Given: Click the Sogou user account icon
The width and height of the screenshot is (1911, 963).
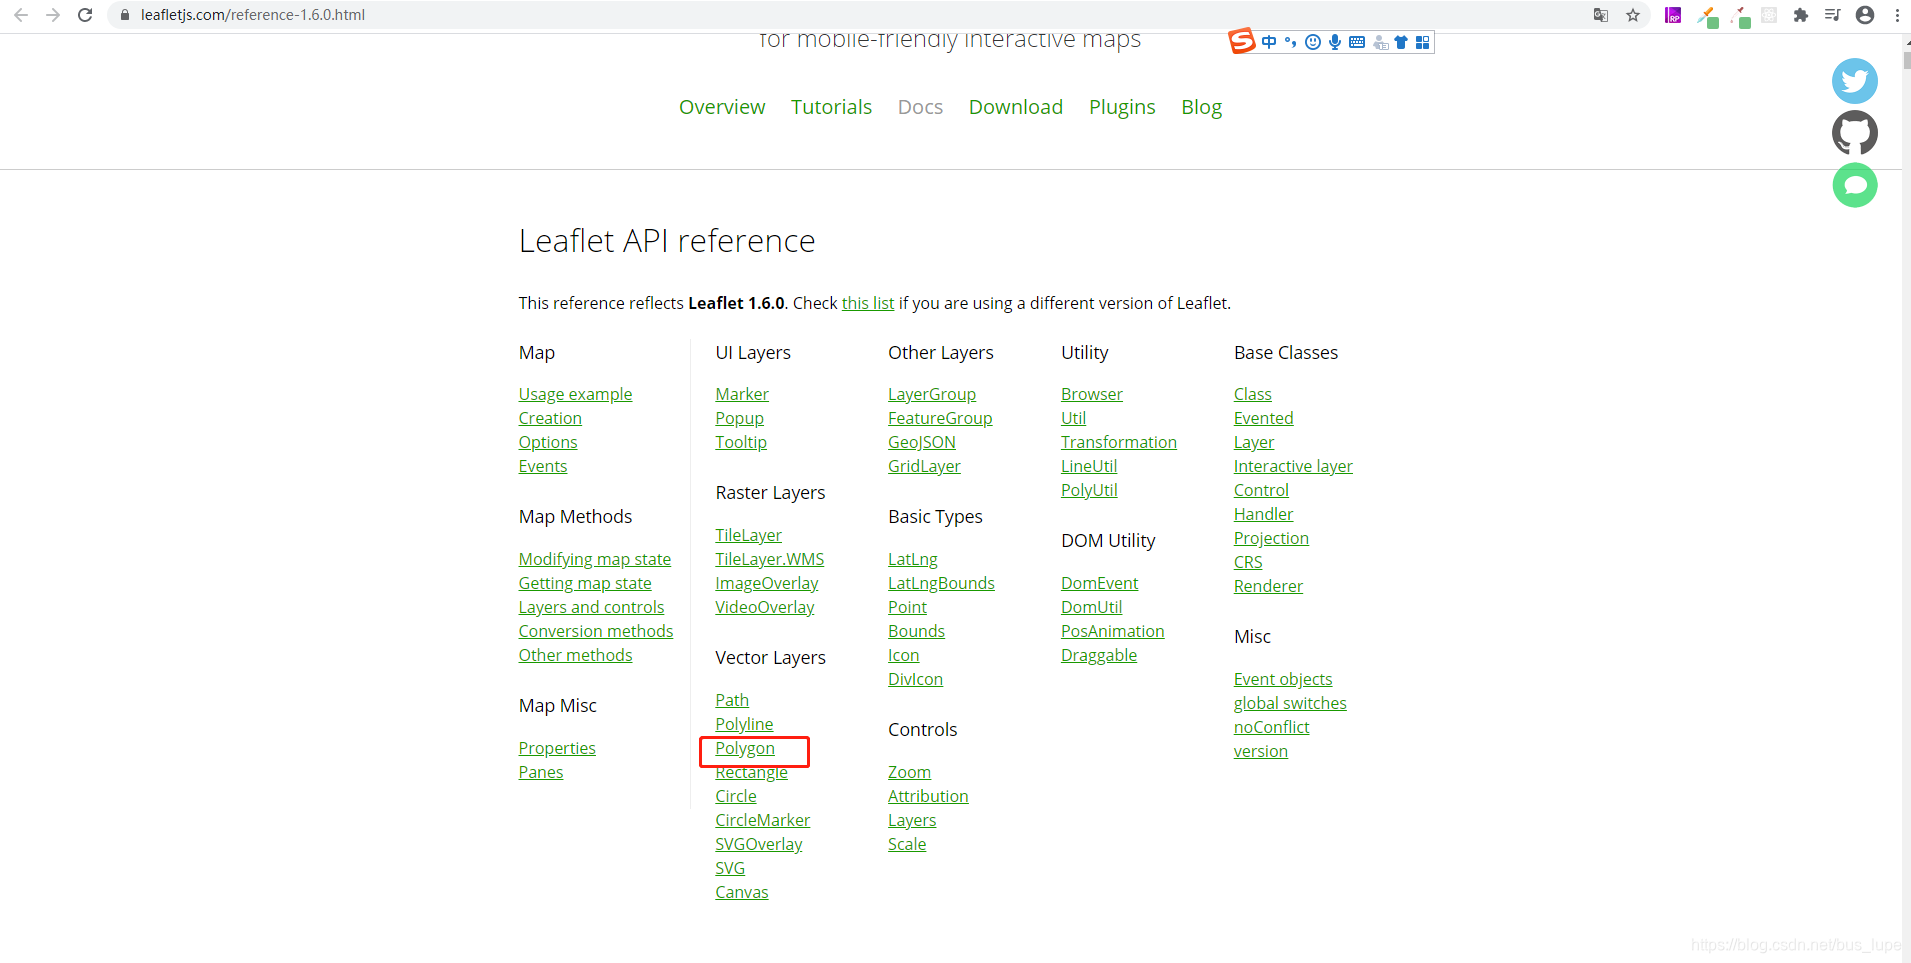Looking at the screenshot, I should (x=1380, y=42).
